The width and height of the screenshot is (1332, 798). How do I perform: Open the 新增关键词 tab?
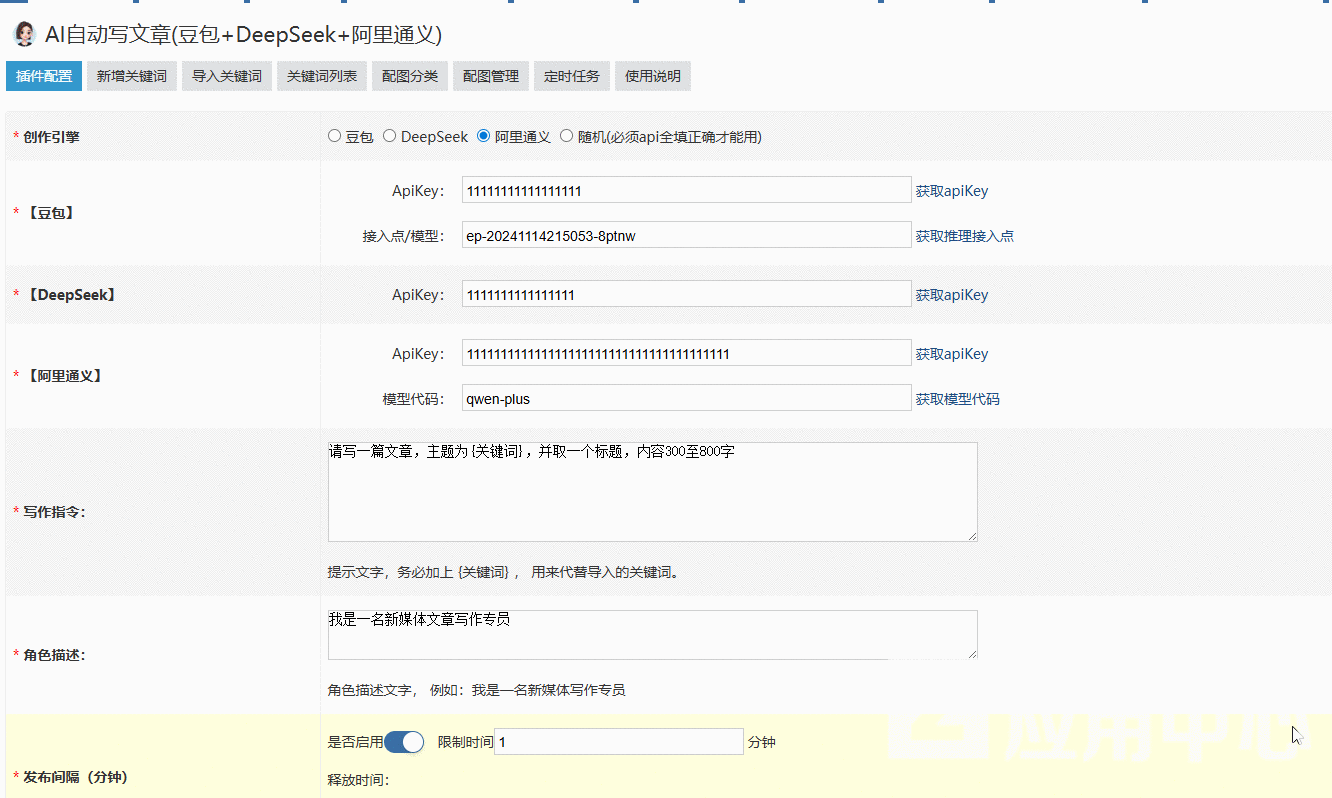pos(132,76)
